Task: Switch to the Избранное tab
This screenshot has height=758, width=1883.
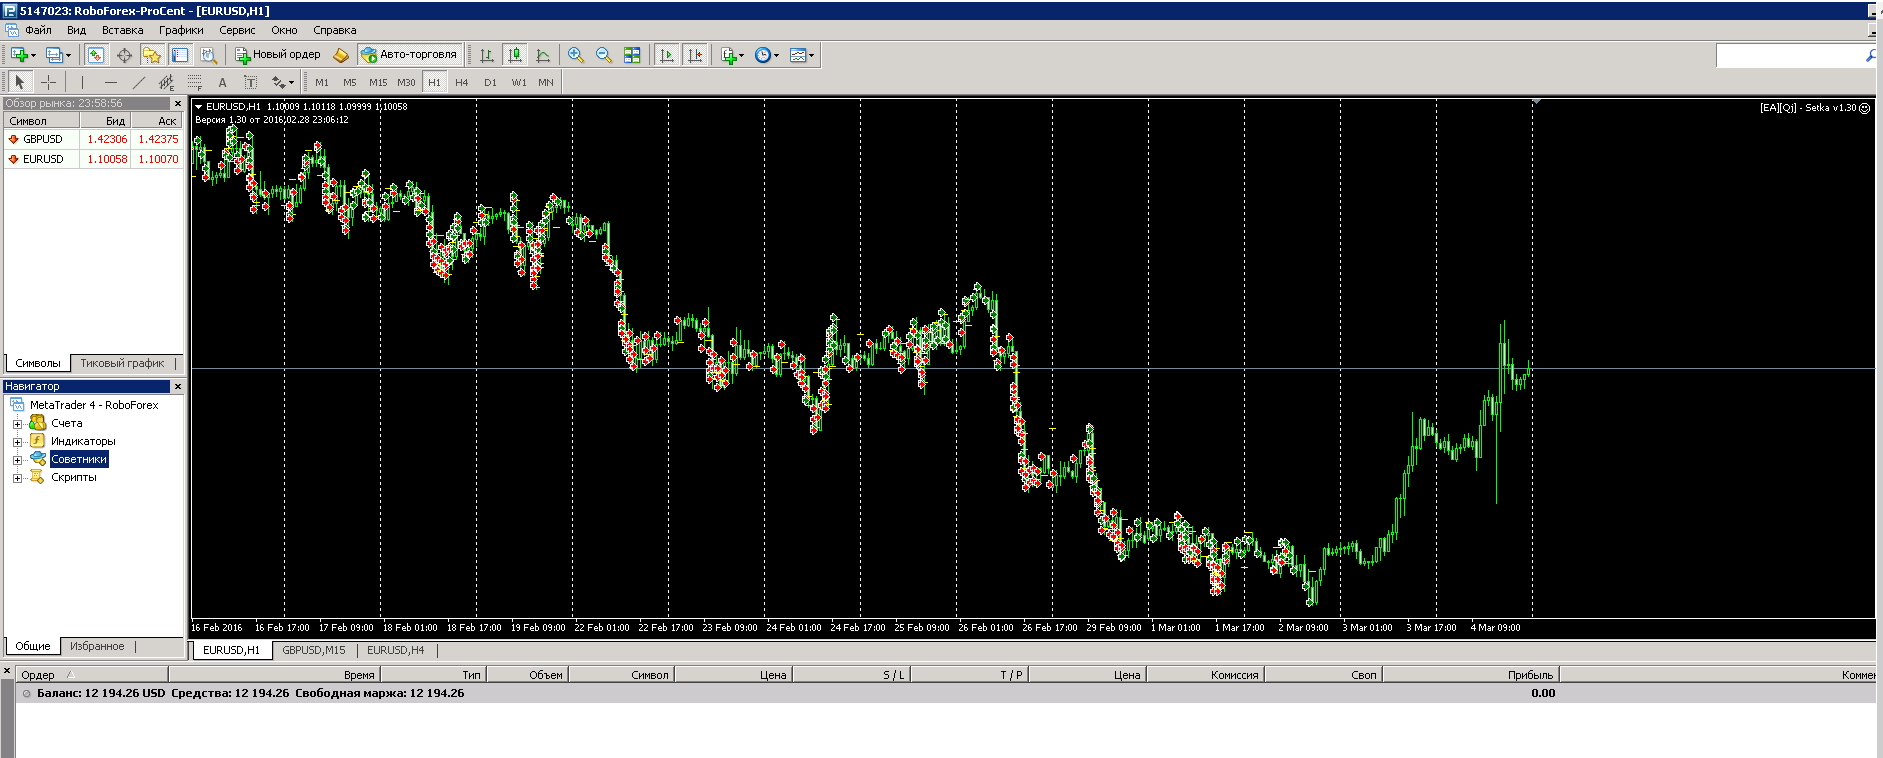Action: tap(97, 646)
